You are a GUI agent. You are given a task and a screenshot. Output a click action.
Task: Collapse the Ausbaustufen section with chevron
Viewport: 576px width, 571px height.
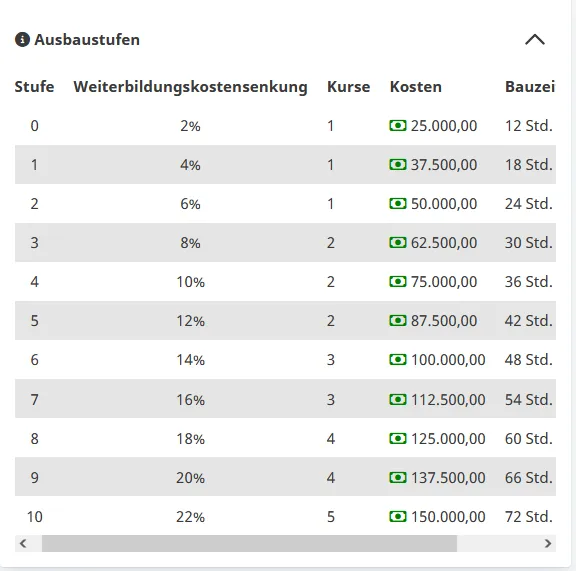535,40
